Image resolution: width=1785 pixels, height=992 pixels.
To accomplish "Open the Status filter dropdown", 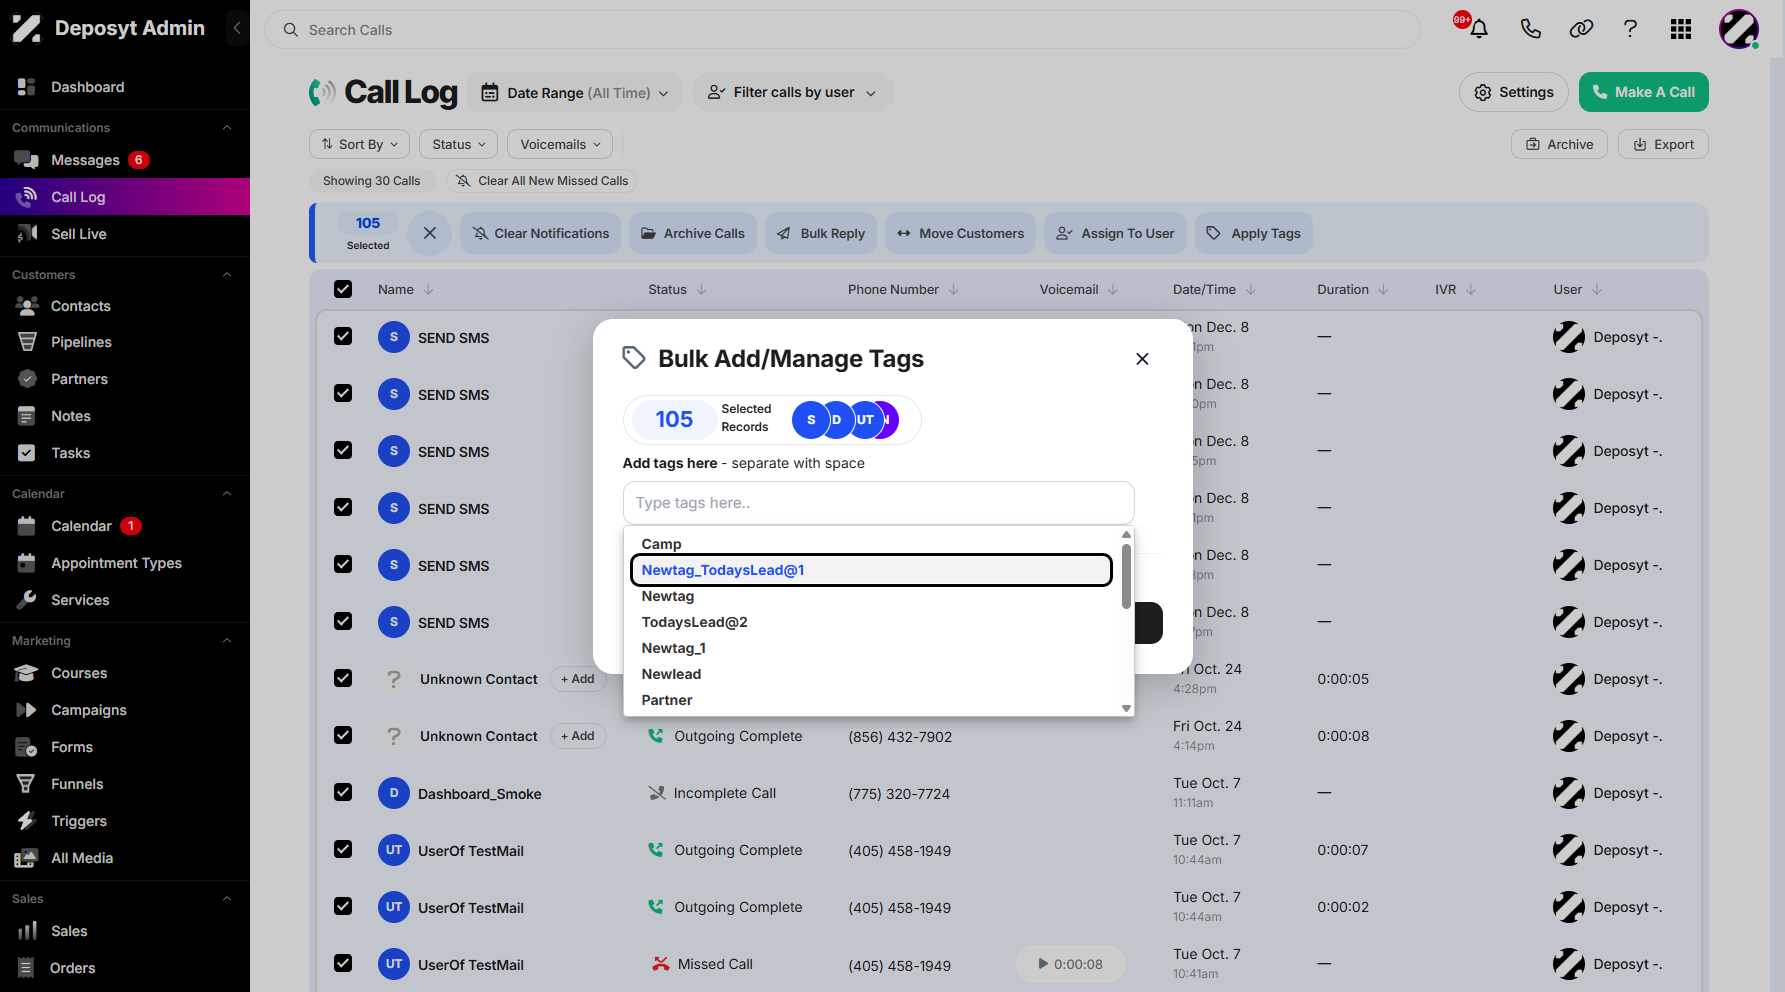I will click(x=459, y=144).
